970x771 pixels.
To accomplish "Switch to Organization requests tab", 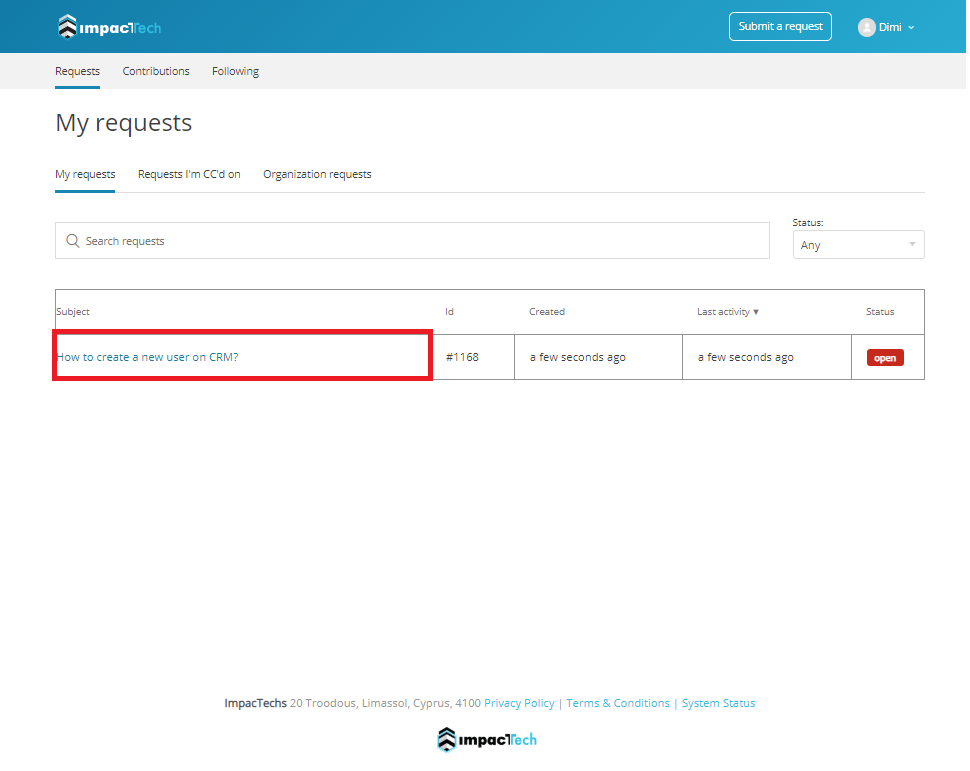I will (317, 174).
